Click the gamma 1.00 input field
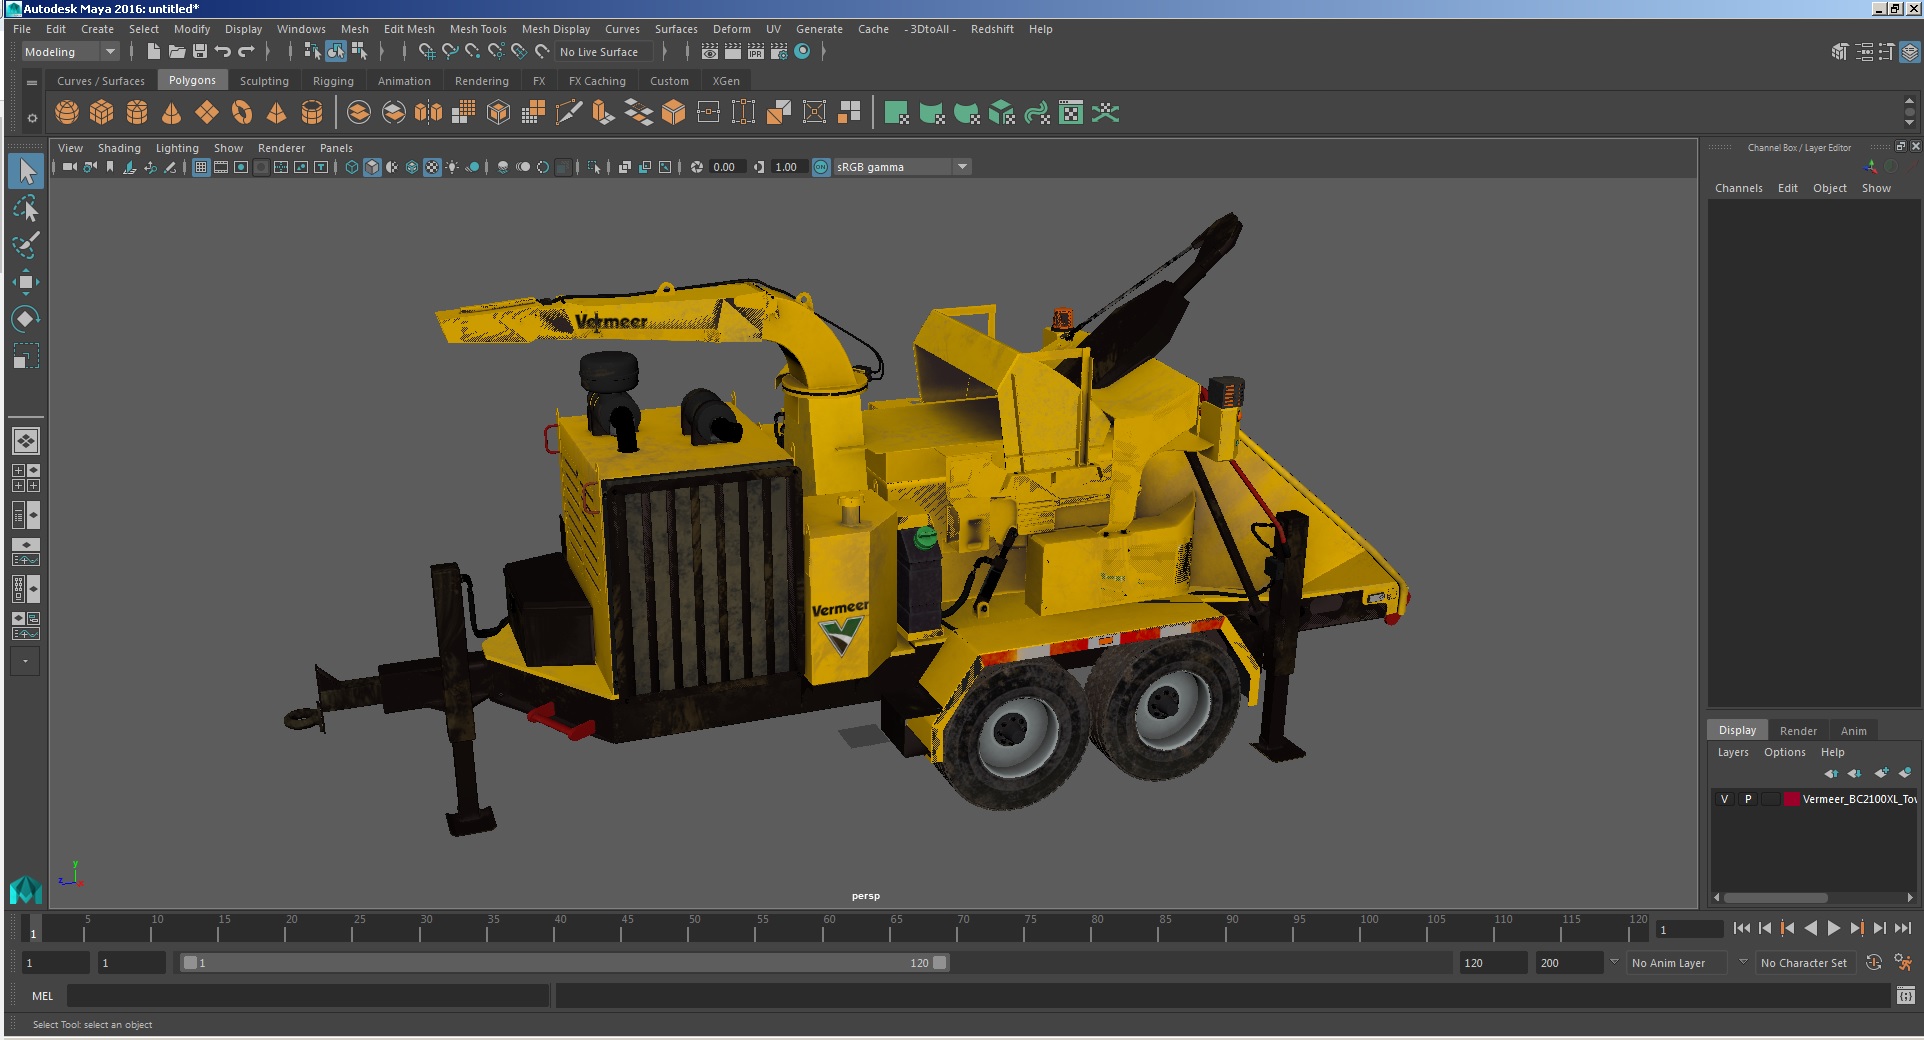The height and width of the screenshot is (1040, 1924). [787, 167]
